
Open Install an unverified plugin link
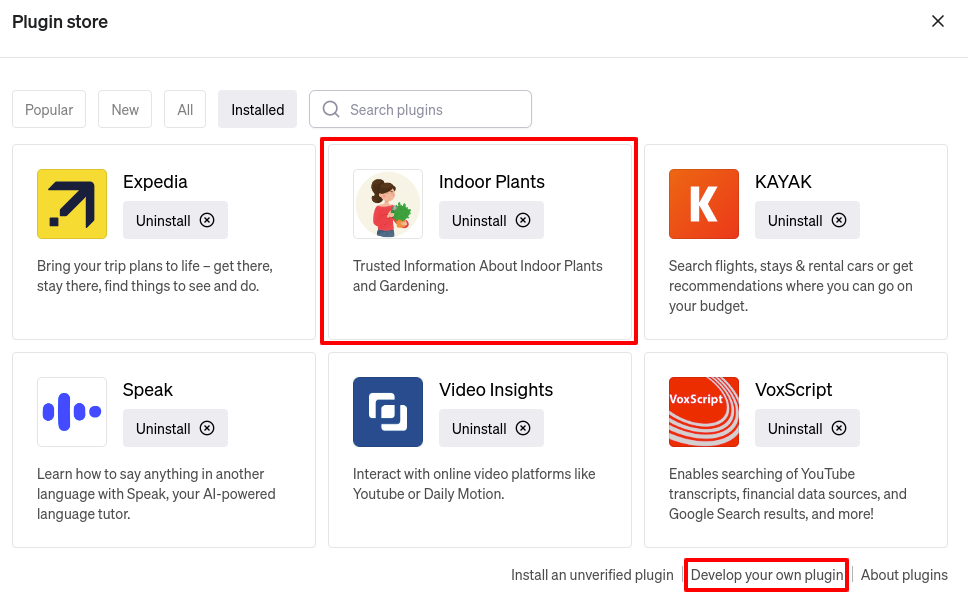point(592,575)
